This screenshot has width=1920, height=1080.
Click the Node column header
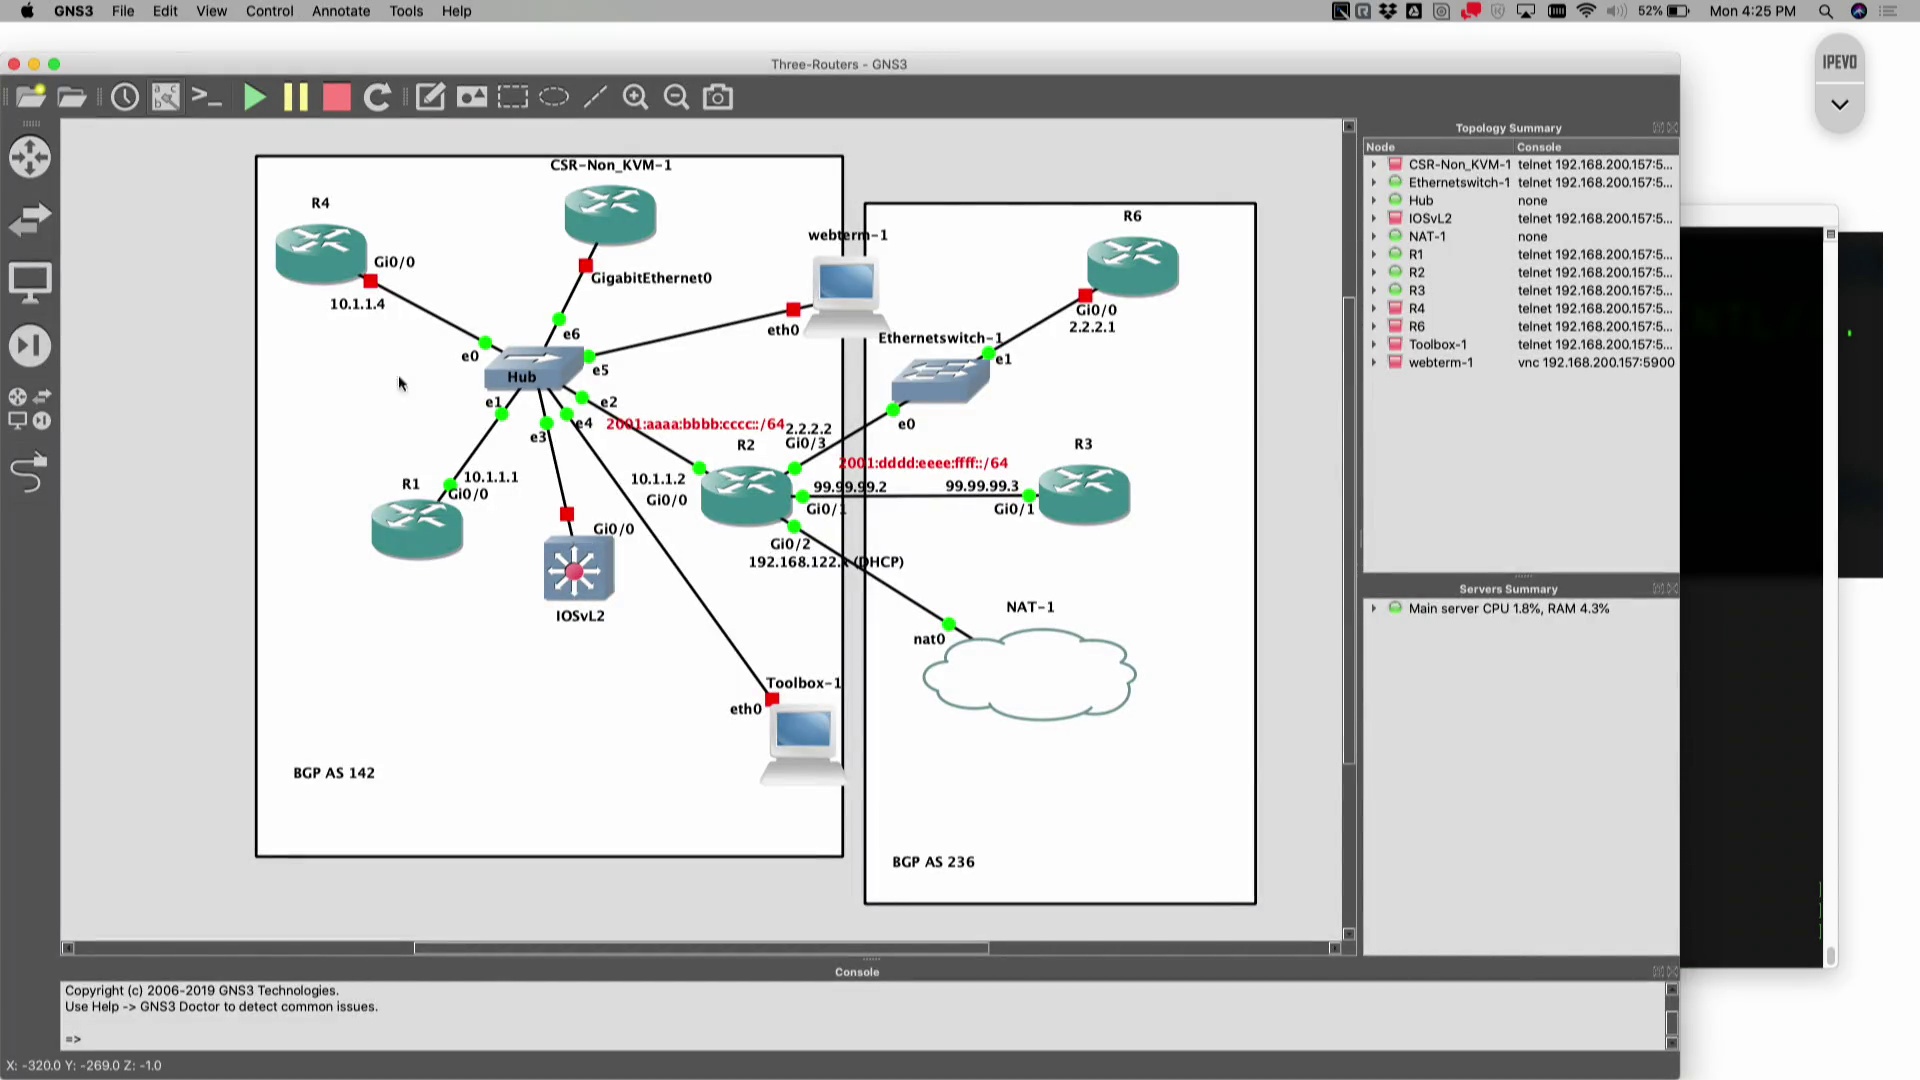[1439, 146]
